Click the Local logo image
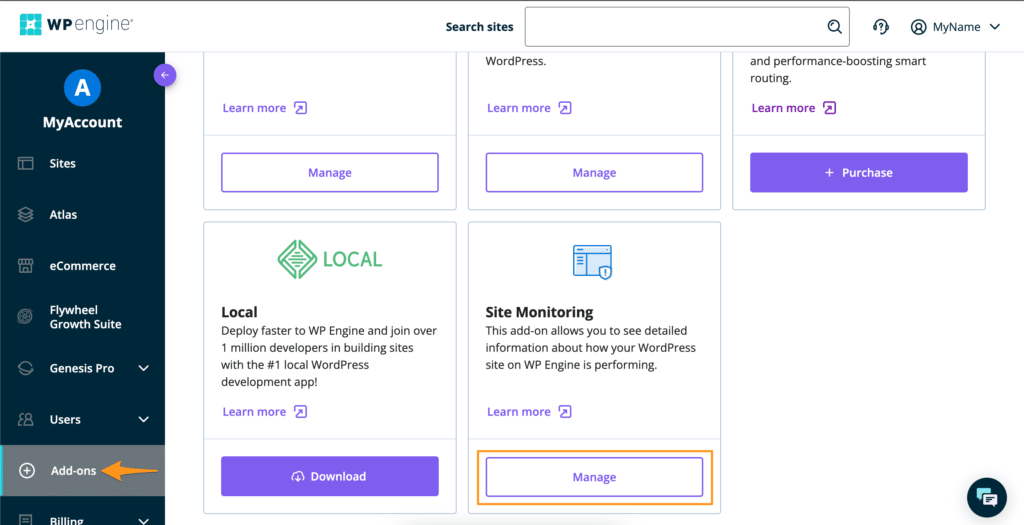The width and height of the screenshot is (1024, 525). click(x=329, y=259)
